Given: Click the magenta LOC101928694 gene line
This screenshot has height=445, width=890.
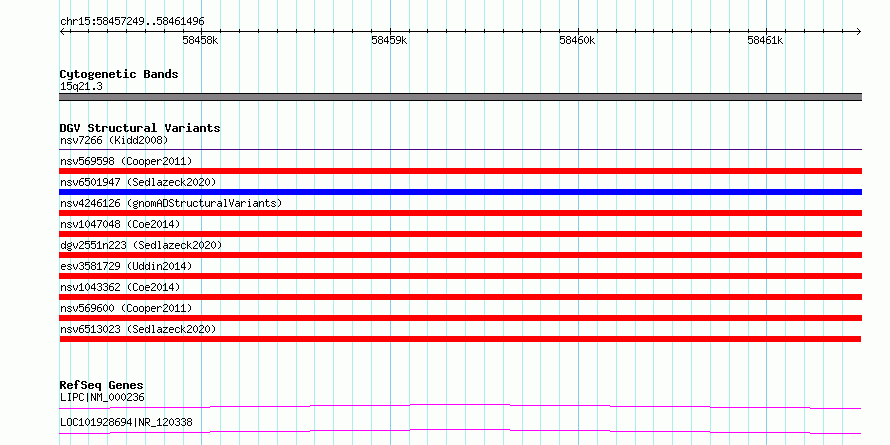Looking at the screenshot, I should coord(460,431).
